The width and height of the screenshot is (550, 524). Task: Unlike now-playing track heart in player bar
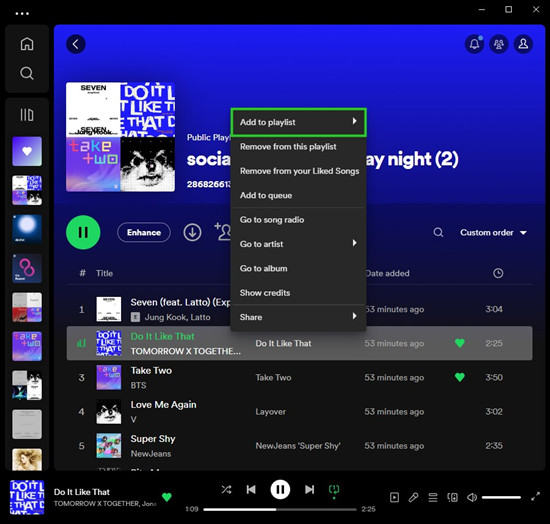click(x=167, y=497)
